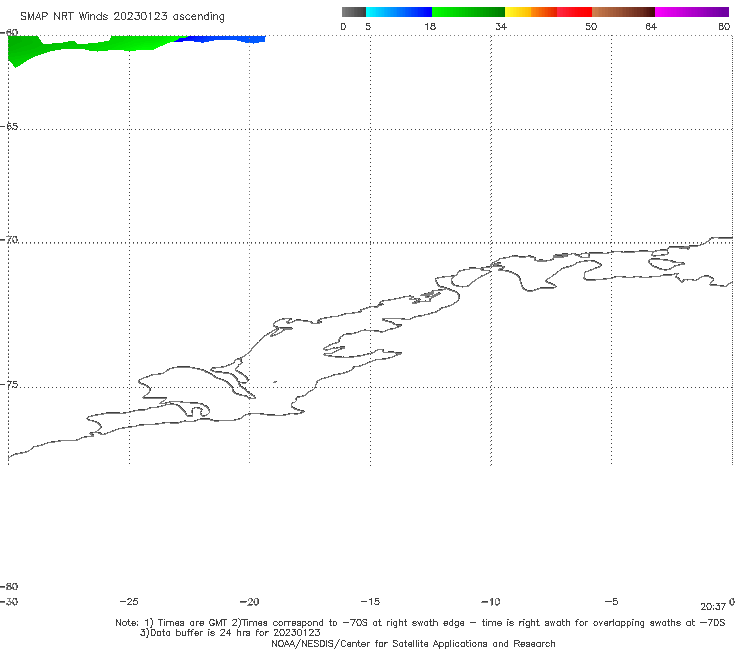This screenshot has width=740, height=650.
Task: Click the color bar label '34'
Action: (501, 26)
